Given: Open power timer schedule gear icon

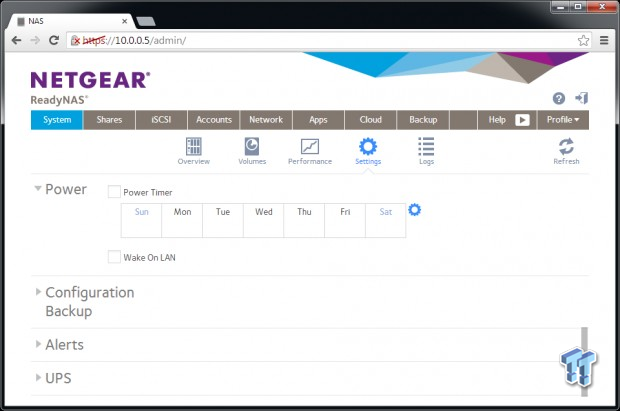Looking at the screenshot, I should [x=414, y=210].
